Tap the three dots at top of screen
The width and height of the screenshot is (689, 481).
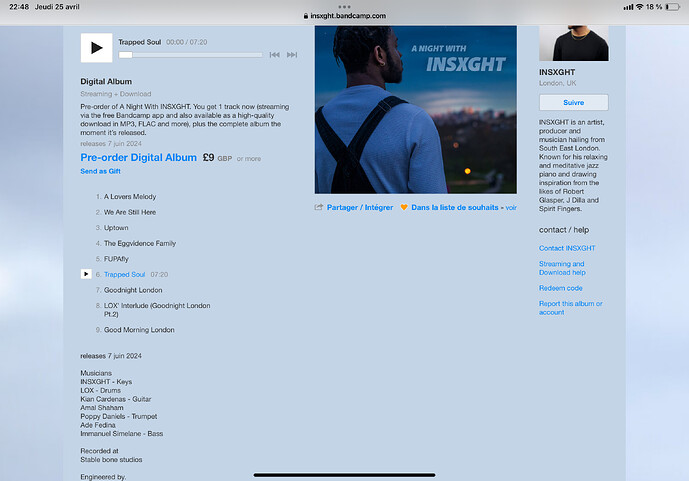coord(344,5)
